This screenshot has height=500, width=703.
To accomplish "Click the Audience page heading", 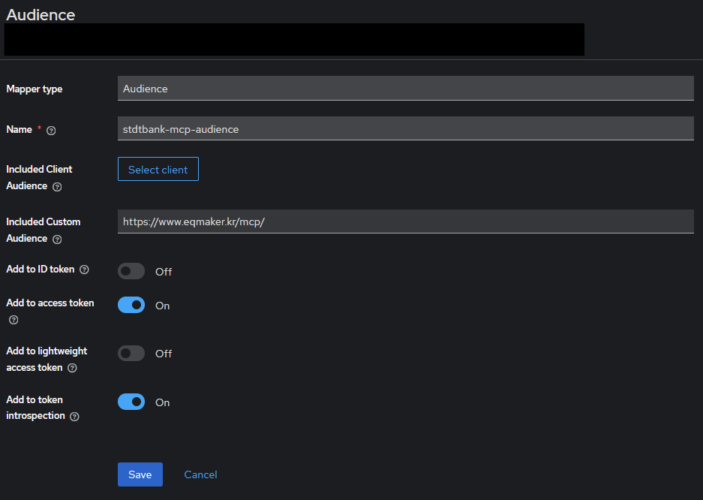I will tap(41, 15).
